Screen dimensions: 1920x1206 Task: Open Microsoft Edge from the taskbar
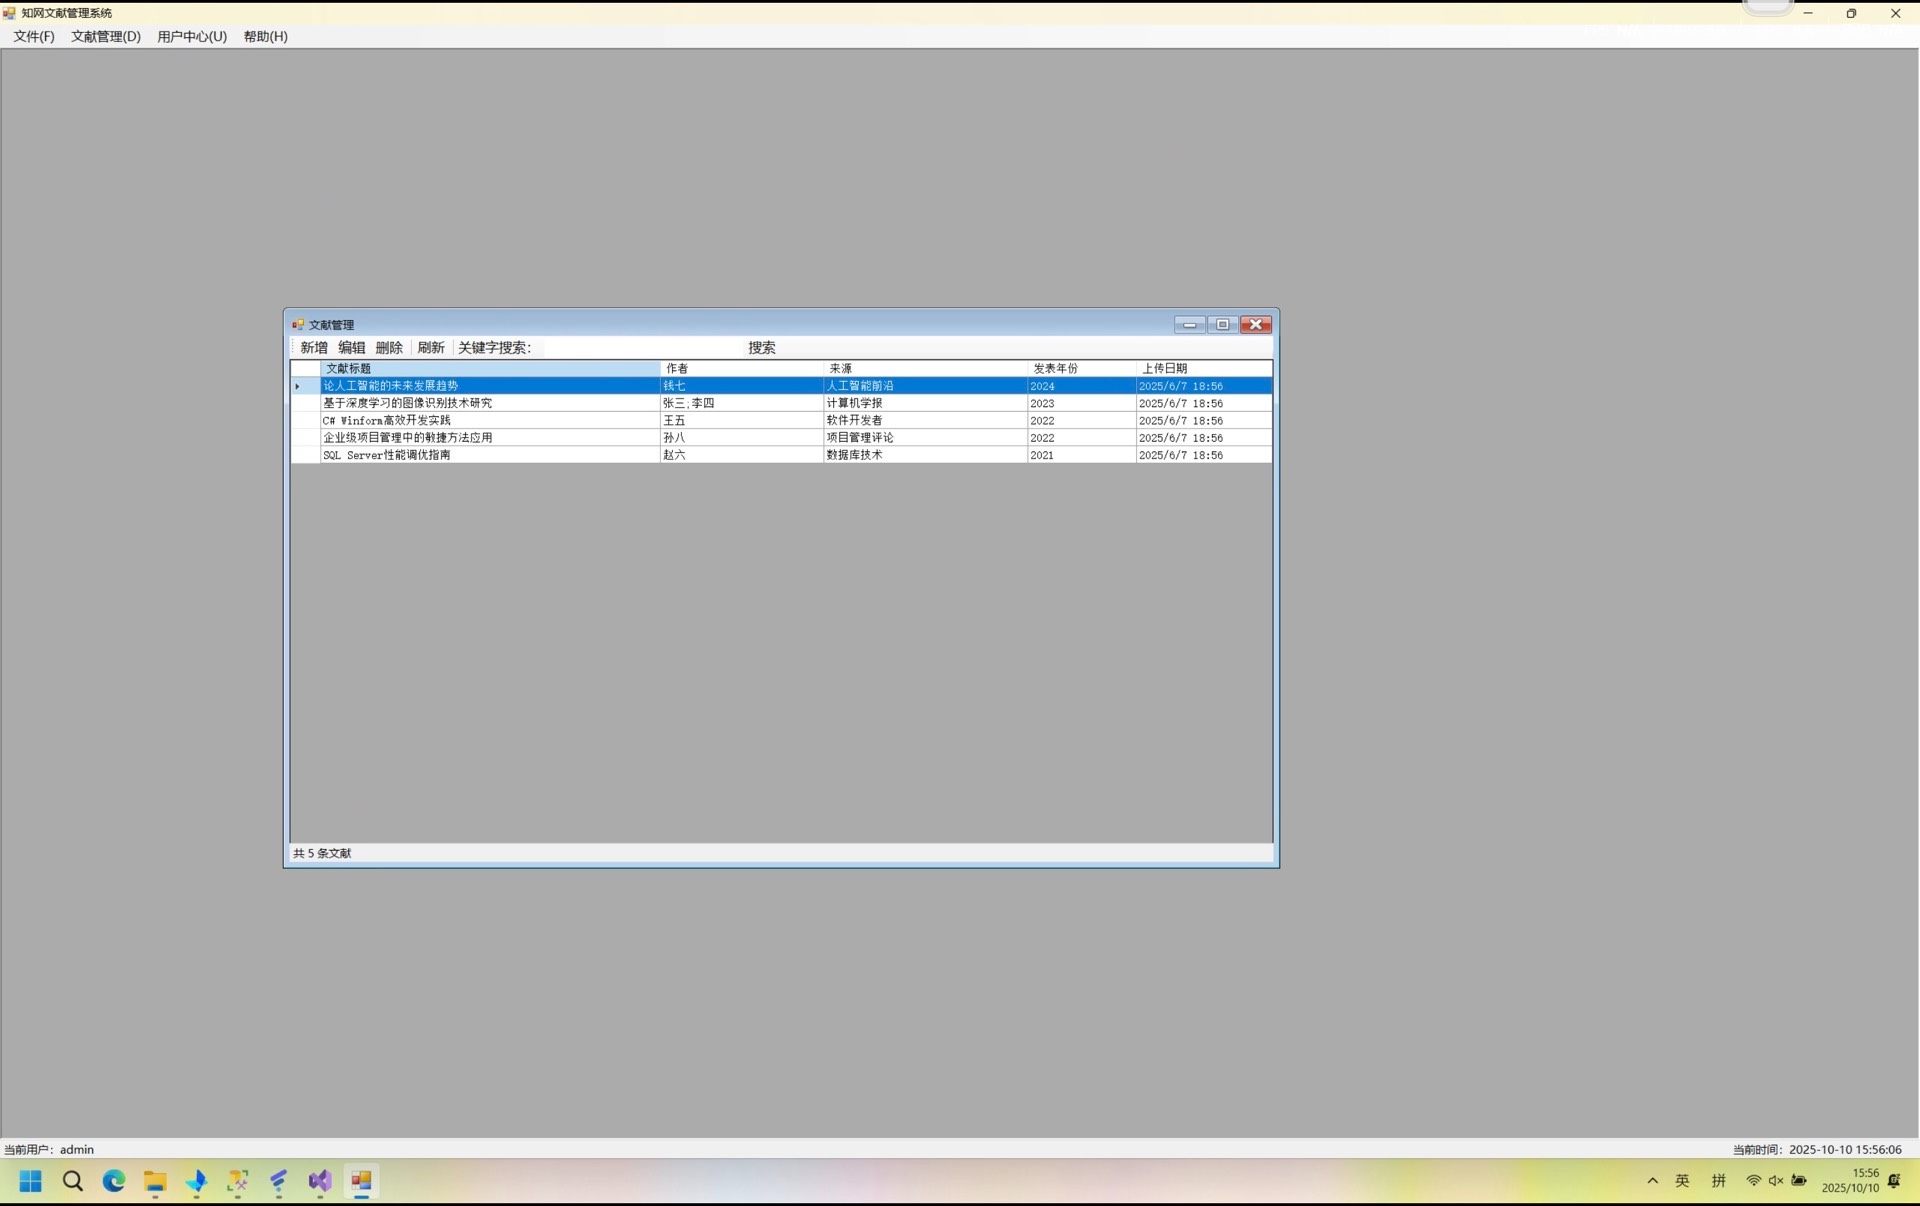(x=114, y=1181)
